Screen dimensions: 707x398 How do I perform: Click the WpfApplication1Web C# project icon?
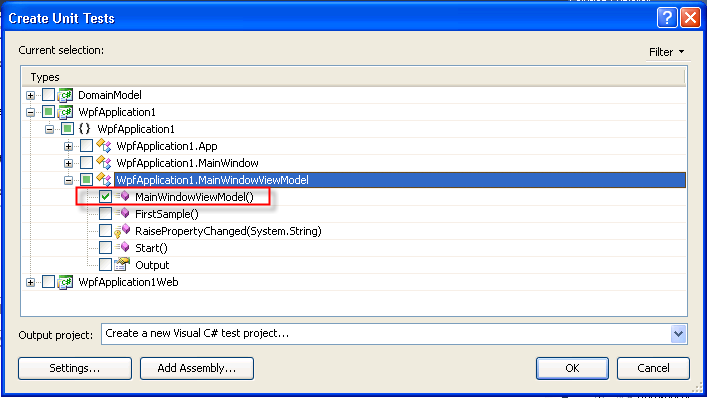click(x=65, y=282)
